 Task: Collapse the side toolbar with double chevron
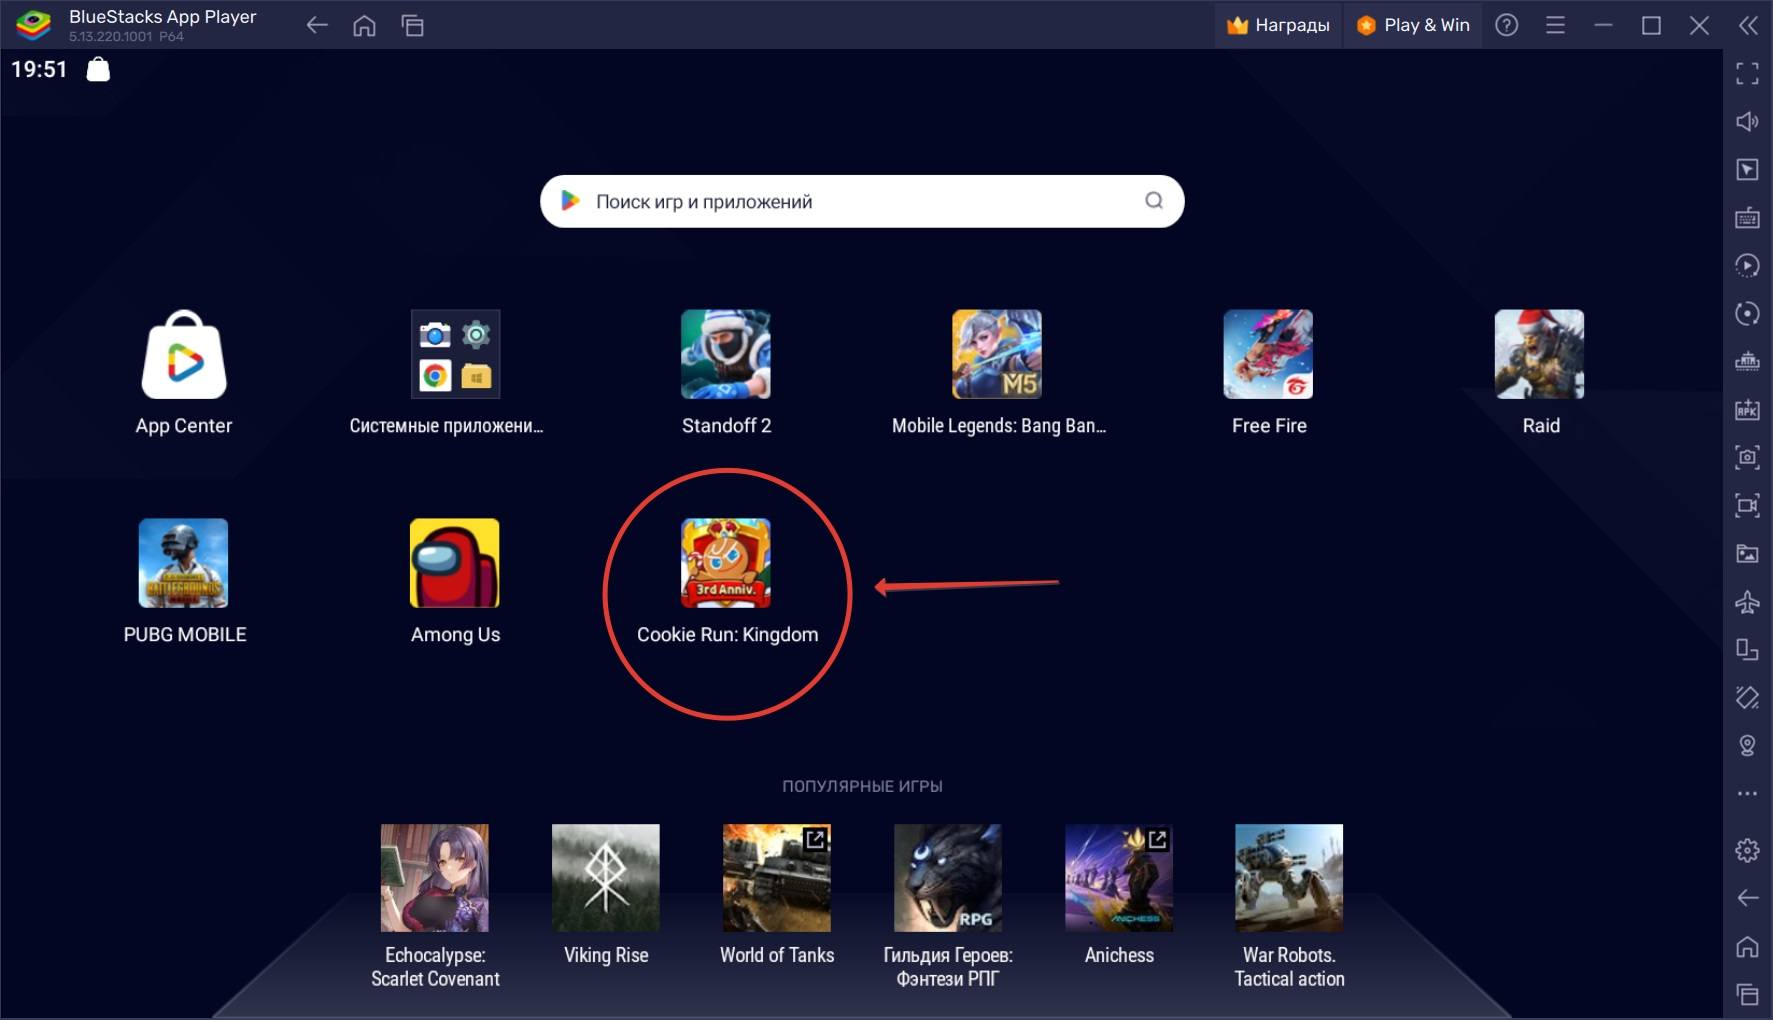pos(1748,25)
